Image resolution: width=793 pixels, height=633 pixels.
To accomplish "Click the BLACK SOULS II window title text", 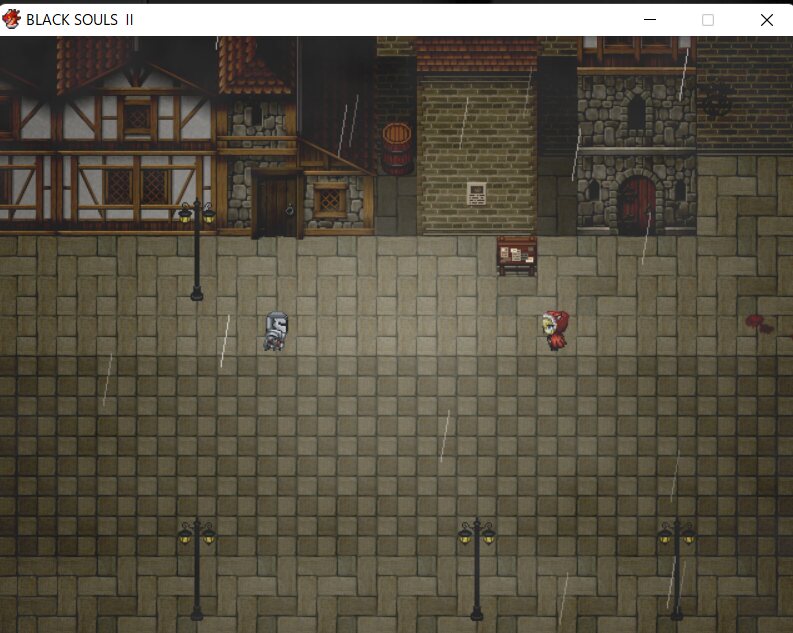I will 80,20.
